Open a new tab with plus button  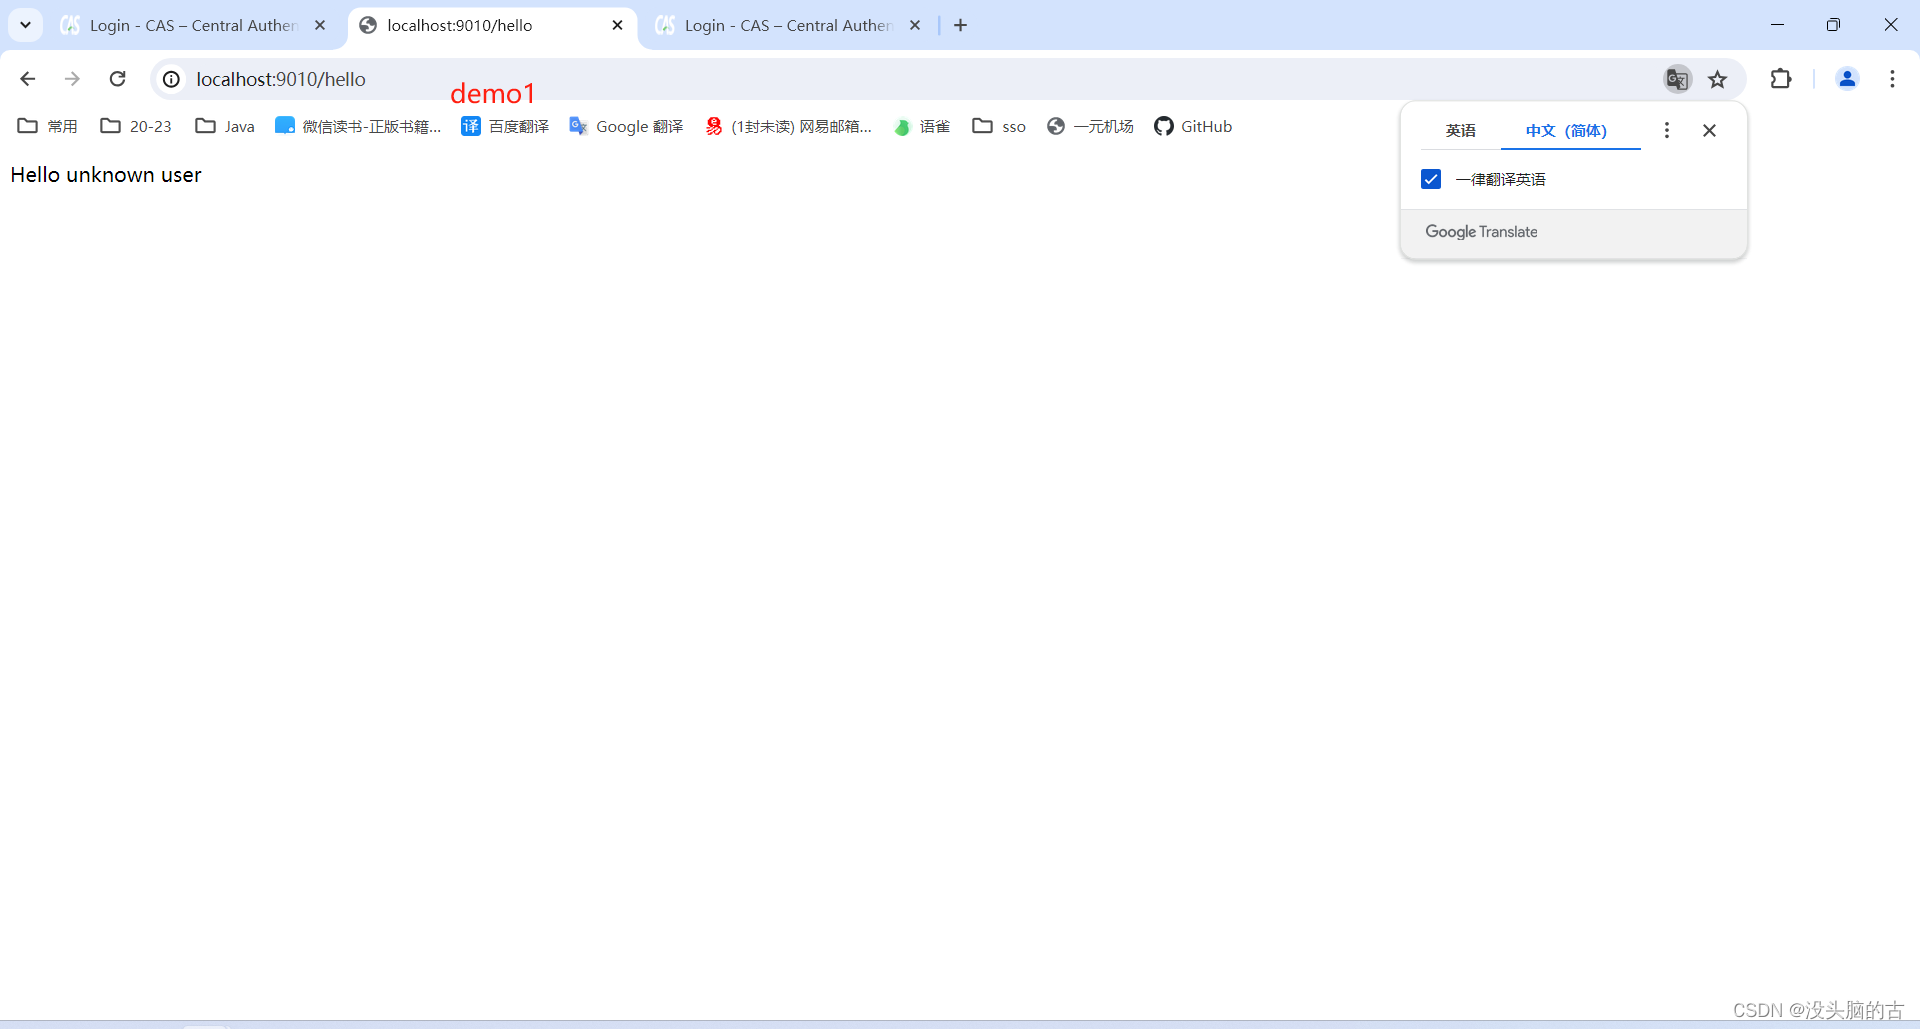click(961, 26)
